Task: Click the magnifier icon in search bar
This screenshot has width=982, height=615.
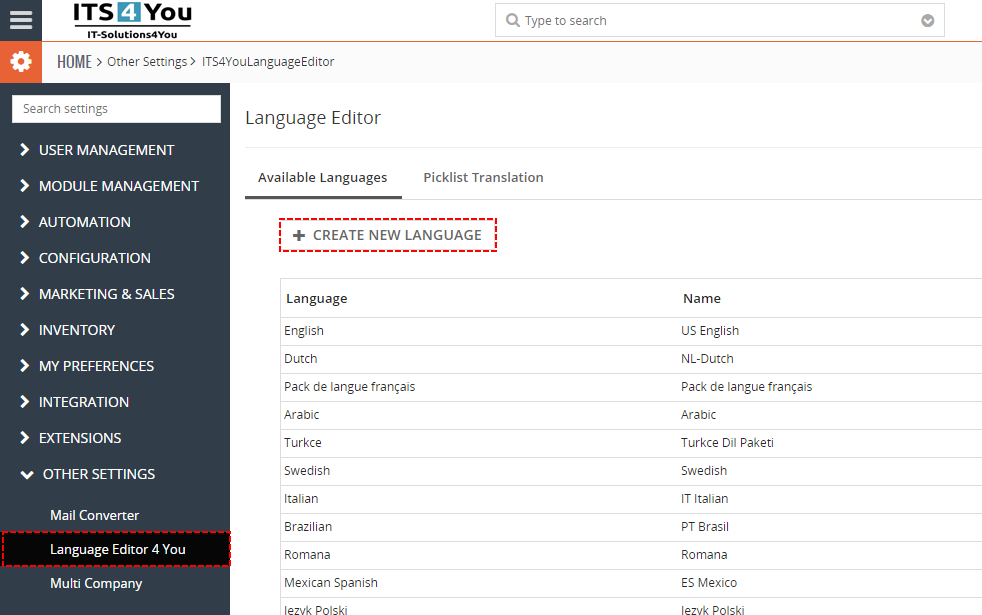Action: point(512,21)
